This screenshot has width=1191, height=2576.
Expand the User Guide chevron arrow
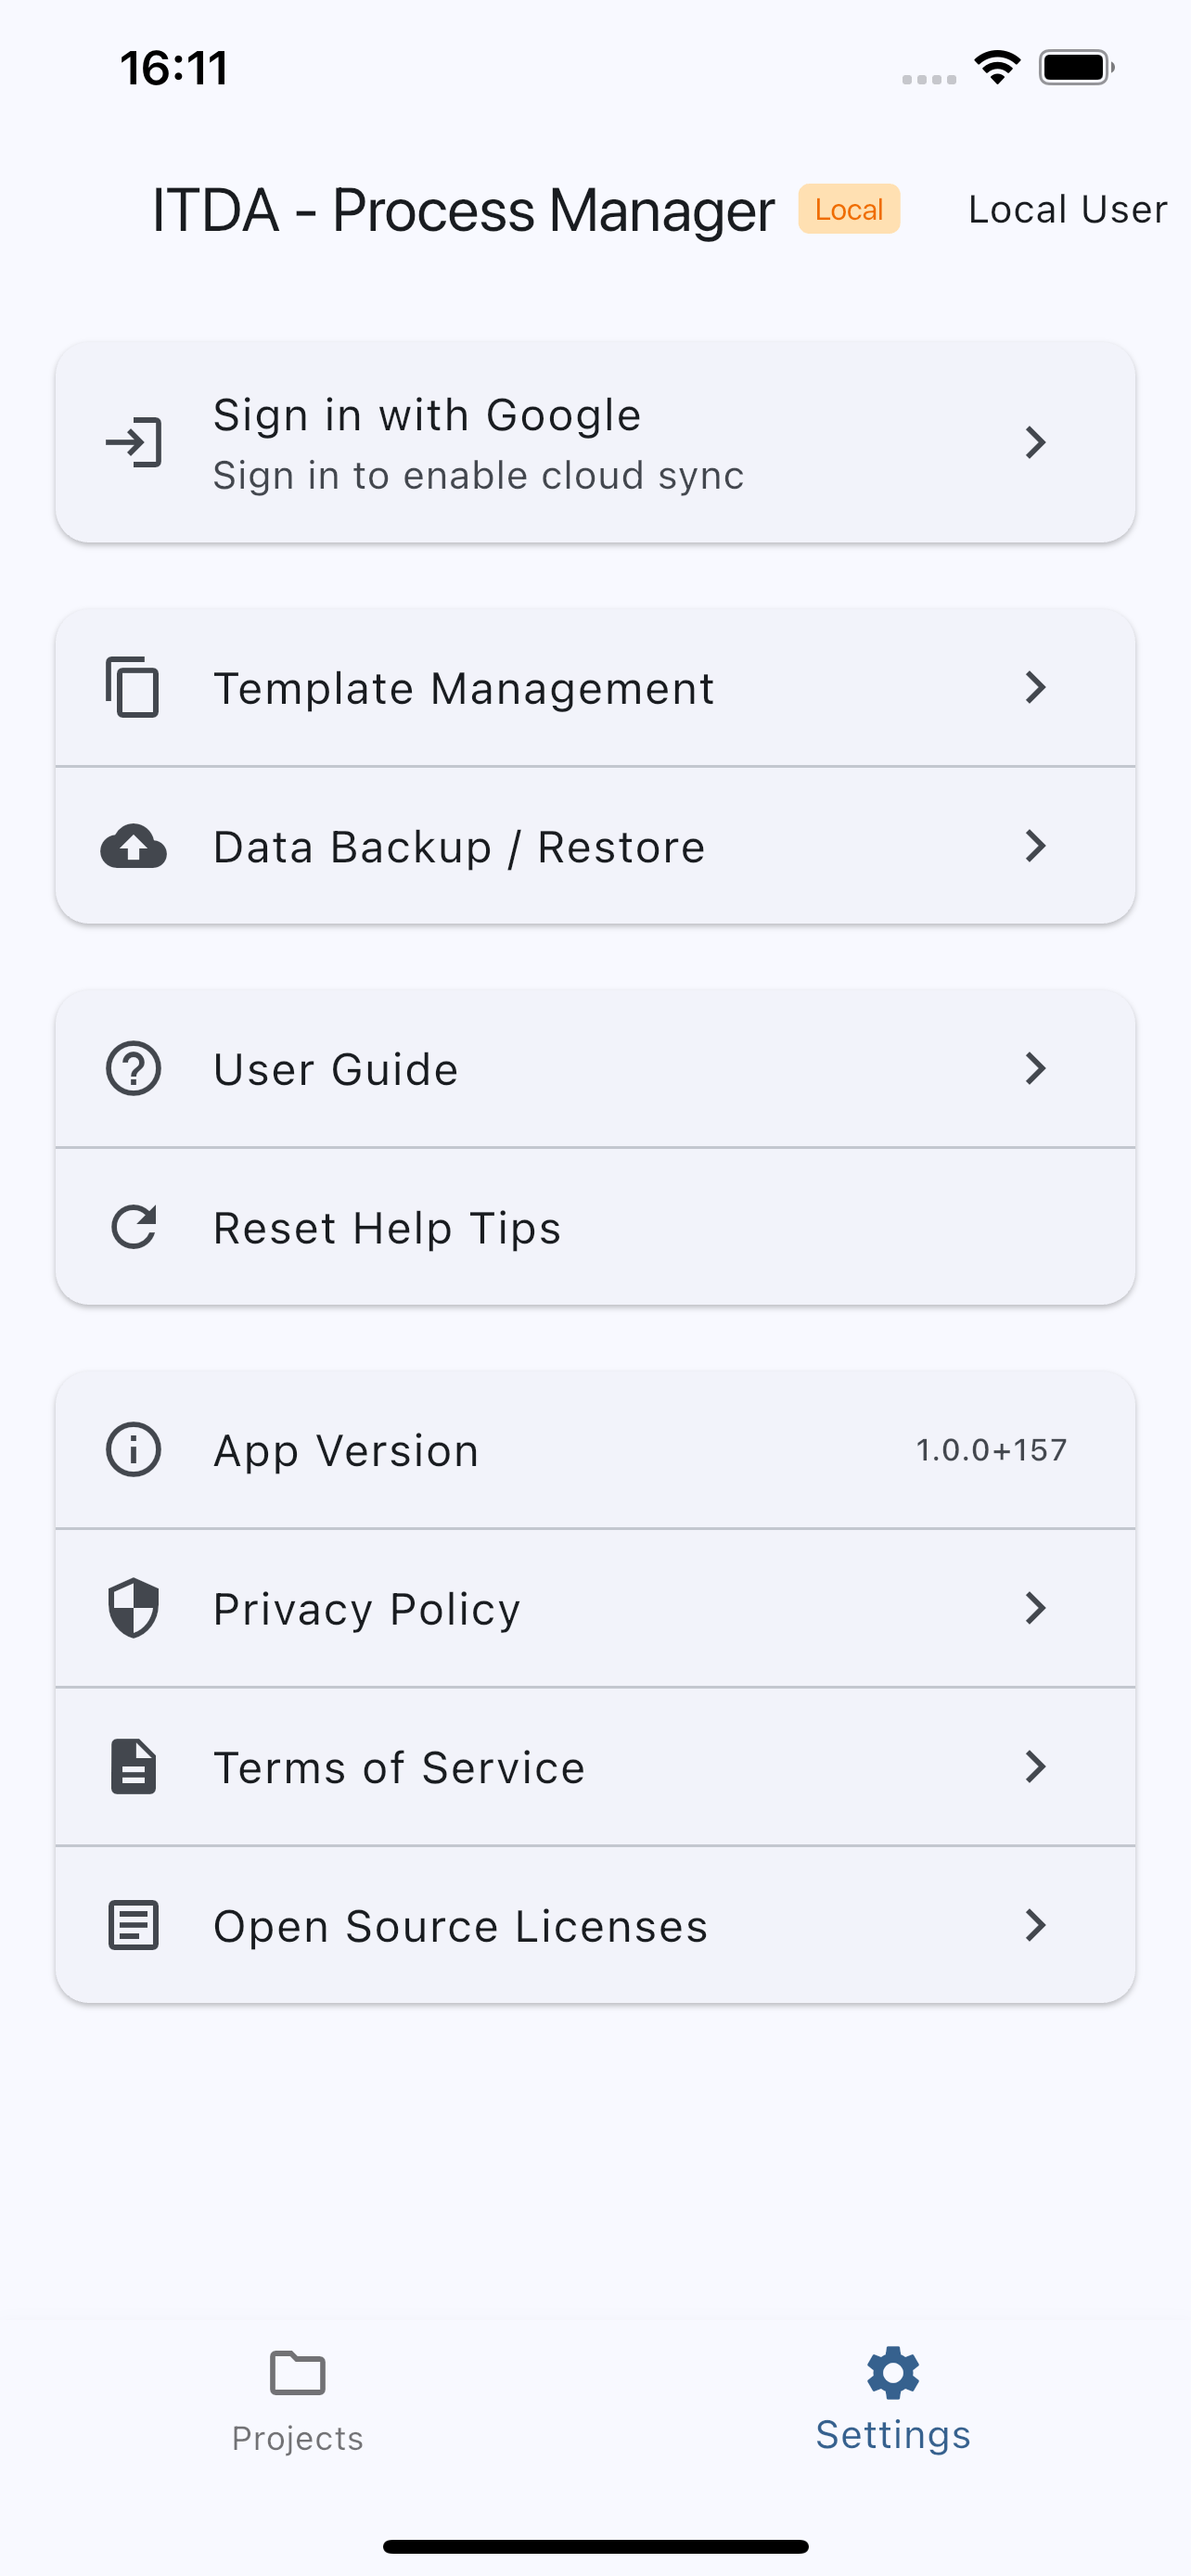[1035, 1068]
